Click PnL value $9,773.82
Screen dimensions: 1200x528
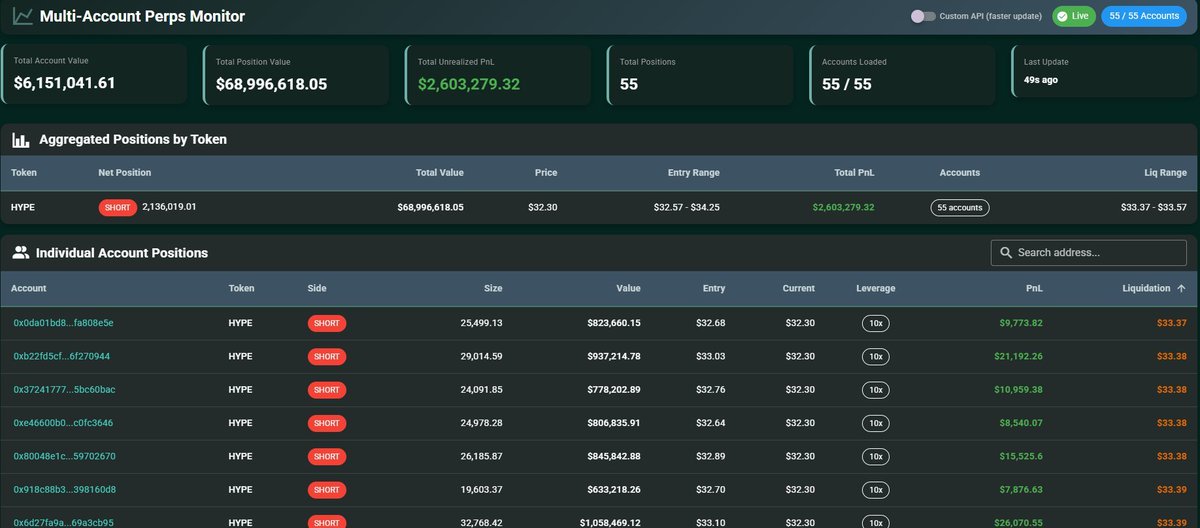pyautogui.click(x=1021, y=323)
